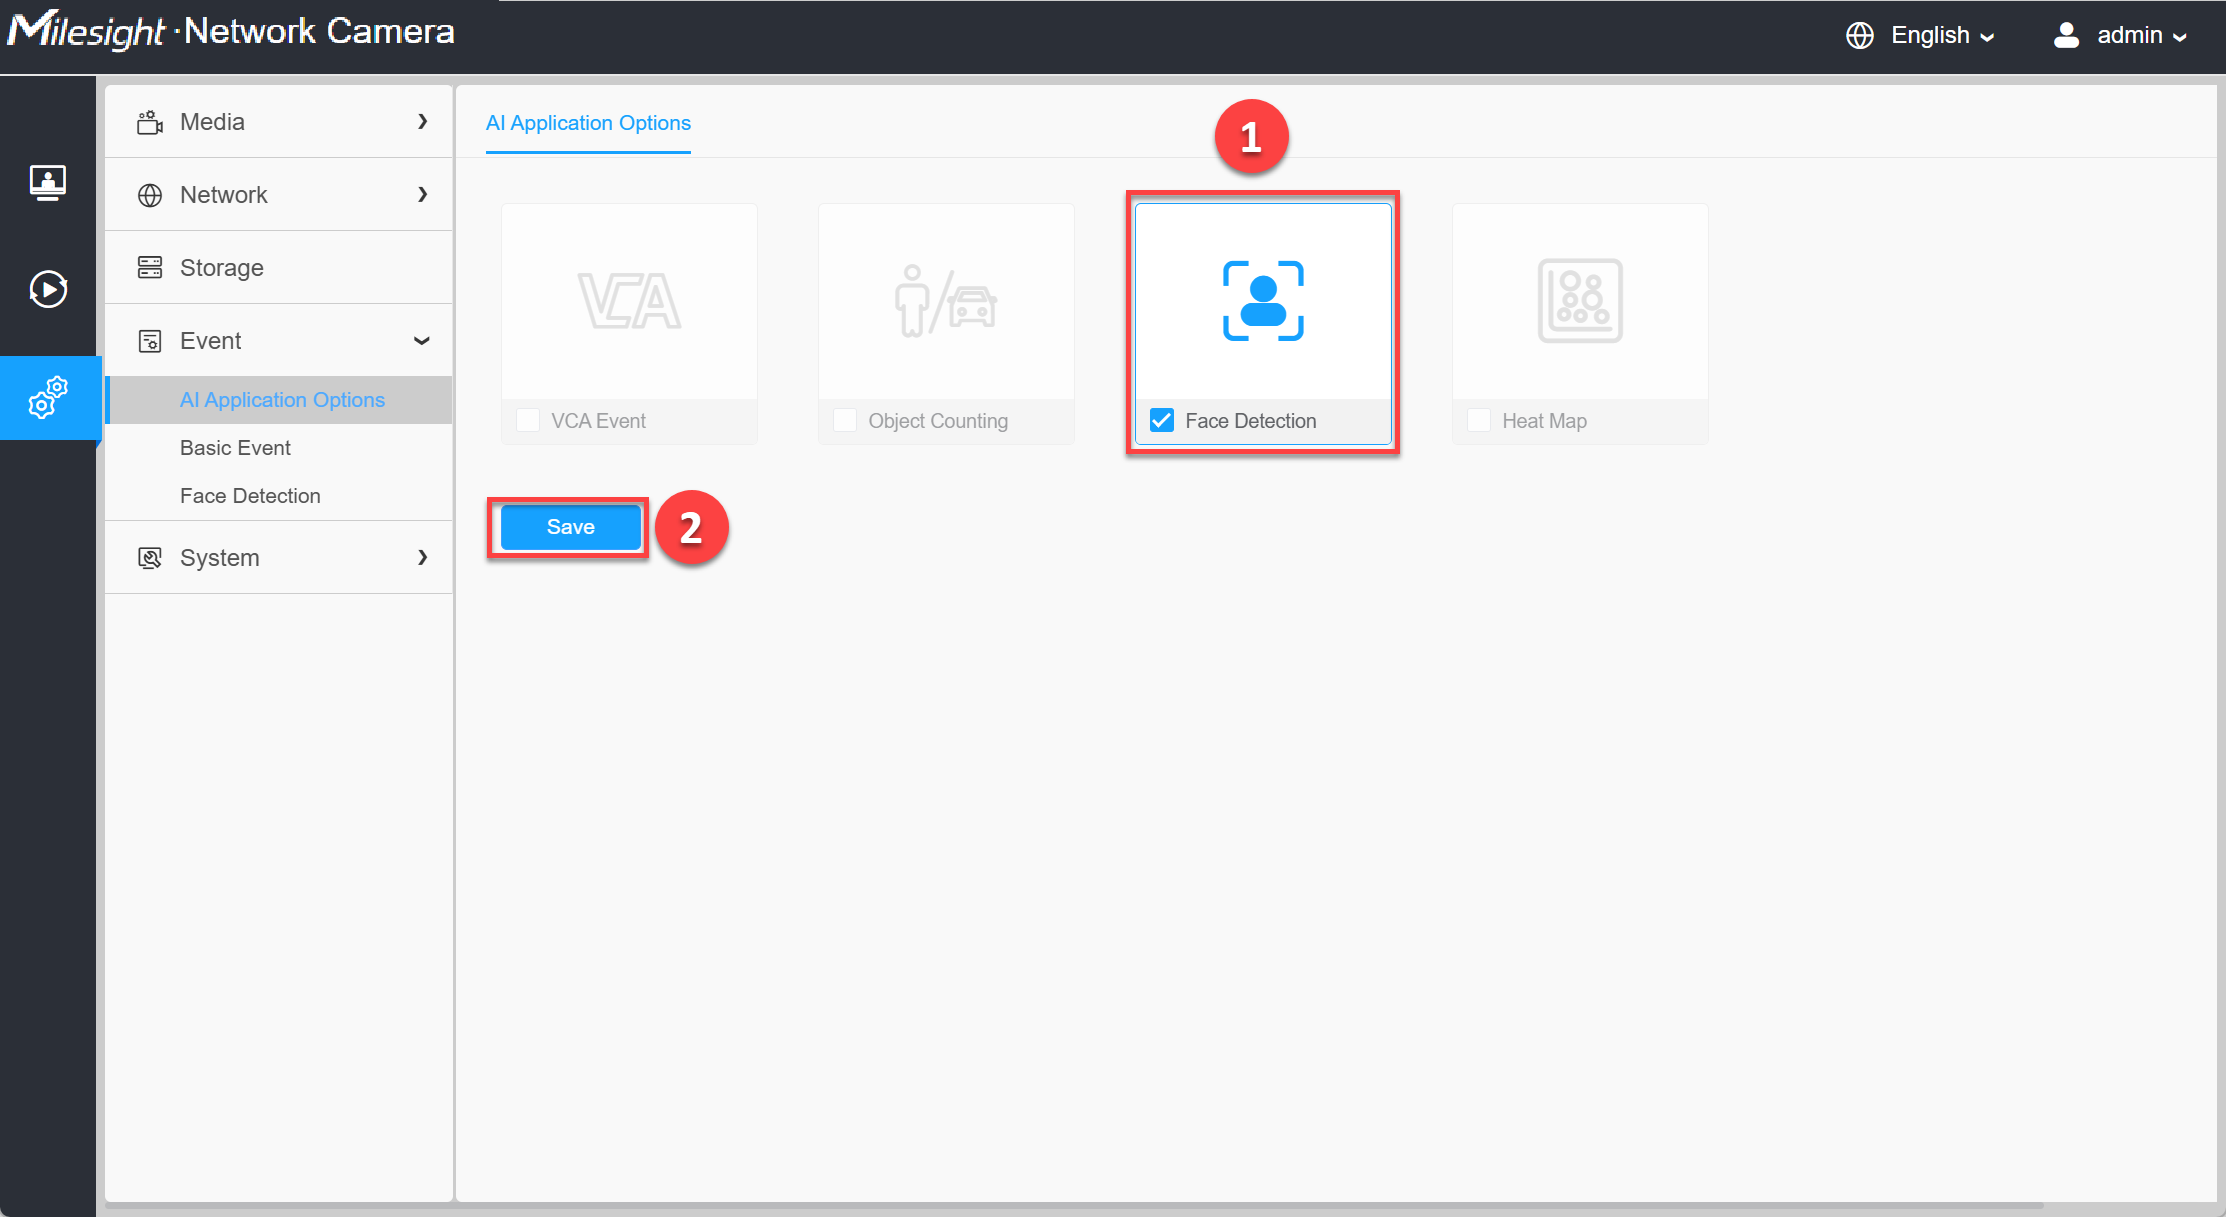Open the Storage menu section

point(279,267)
